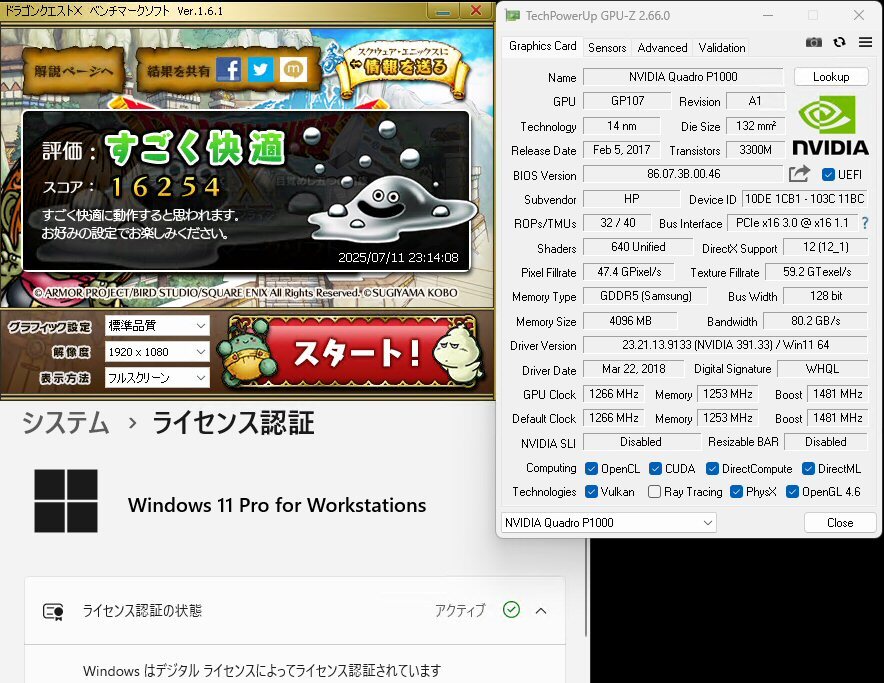Click Bus Width value 128 bit
Screen dimensions: 884x683
pos(825,296)
